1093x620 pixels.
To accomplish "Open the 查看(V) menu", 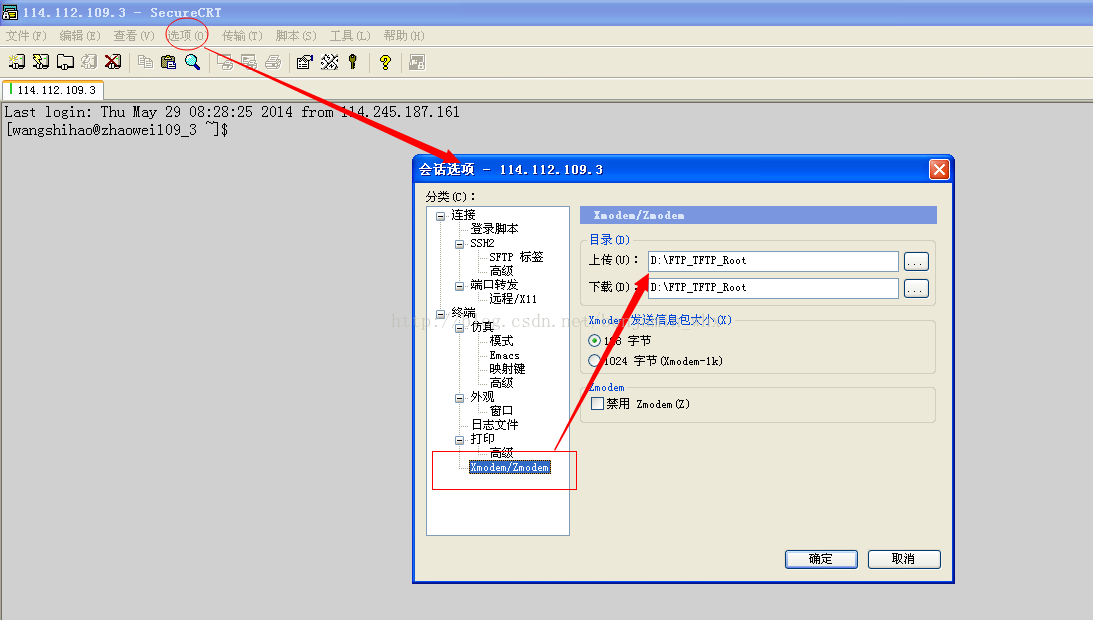I will [x=134, y=36].
